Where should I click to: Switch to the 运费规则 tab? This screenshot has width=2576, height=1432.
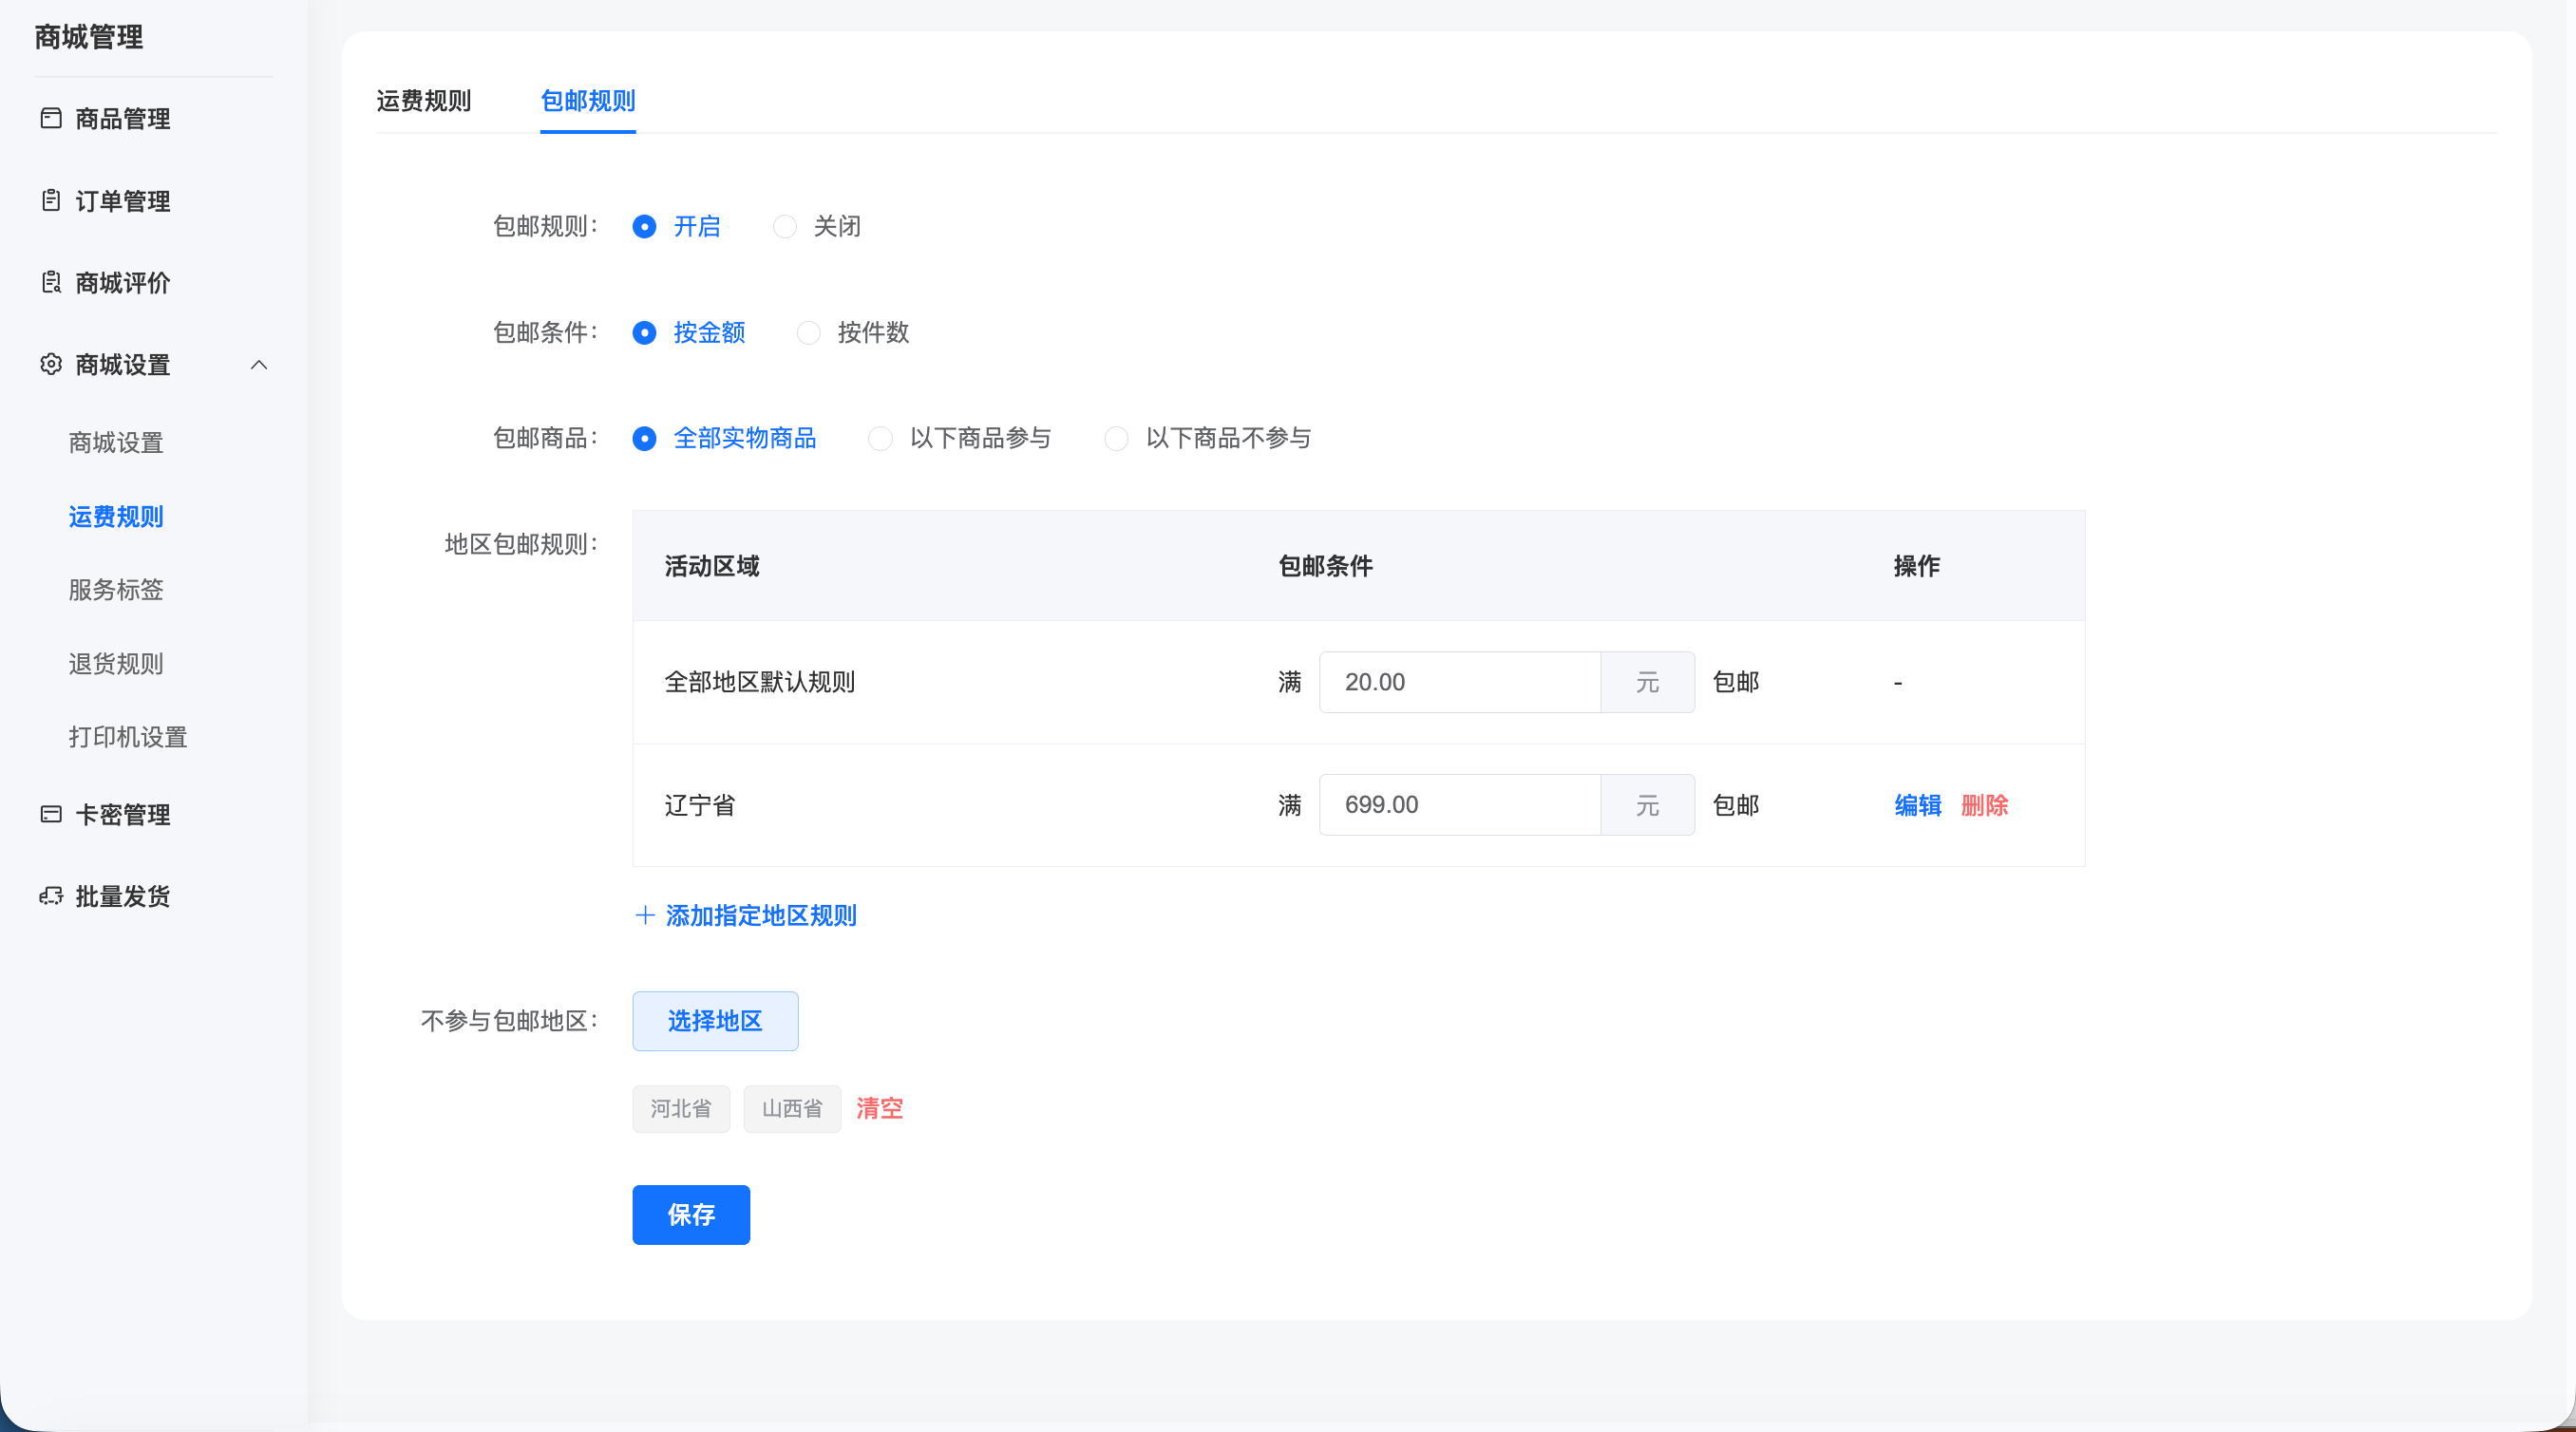point(424,101)
